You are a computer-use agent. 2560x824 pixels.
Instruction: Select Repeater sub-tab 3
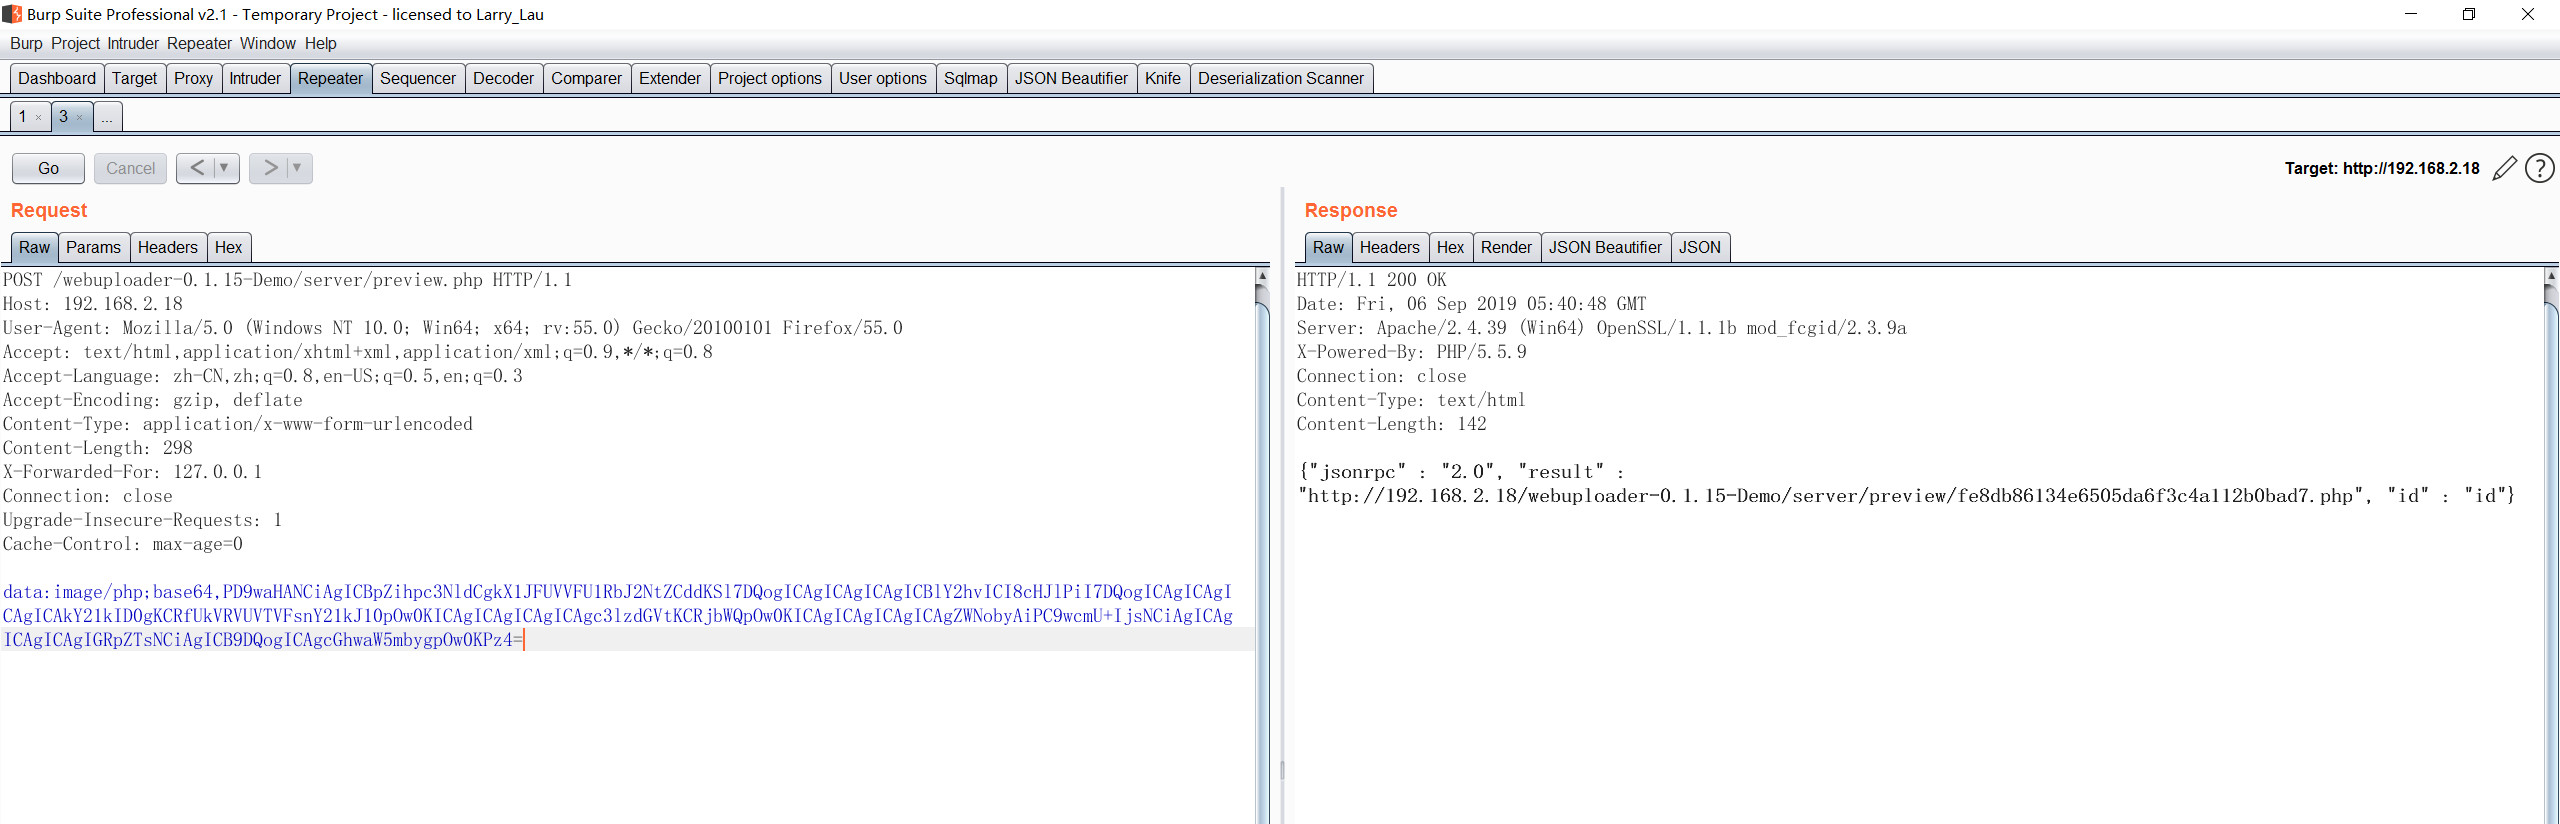point(63,117)
